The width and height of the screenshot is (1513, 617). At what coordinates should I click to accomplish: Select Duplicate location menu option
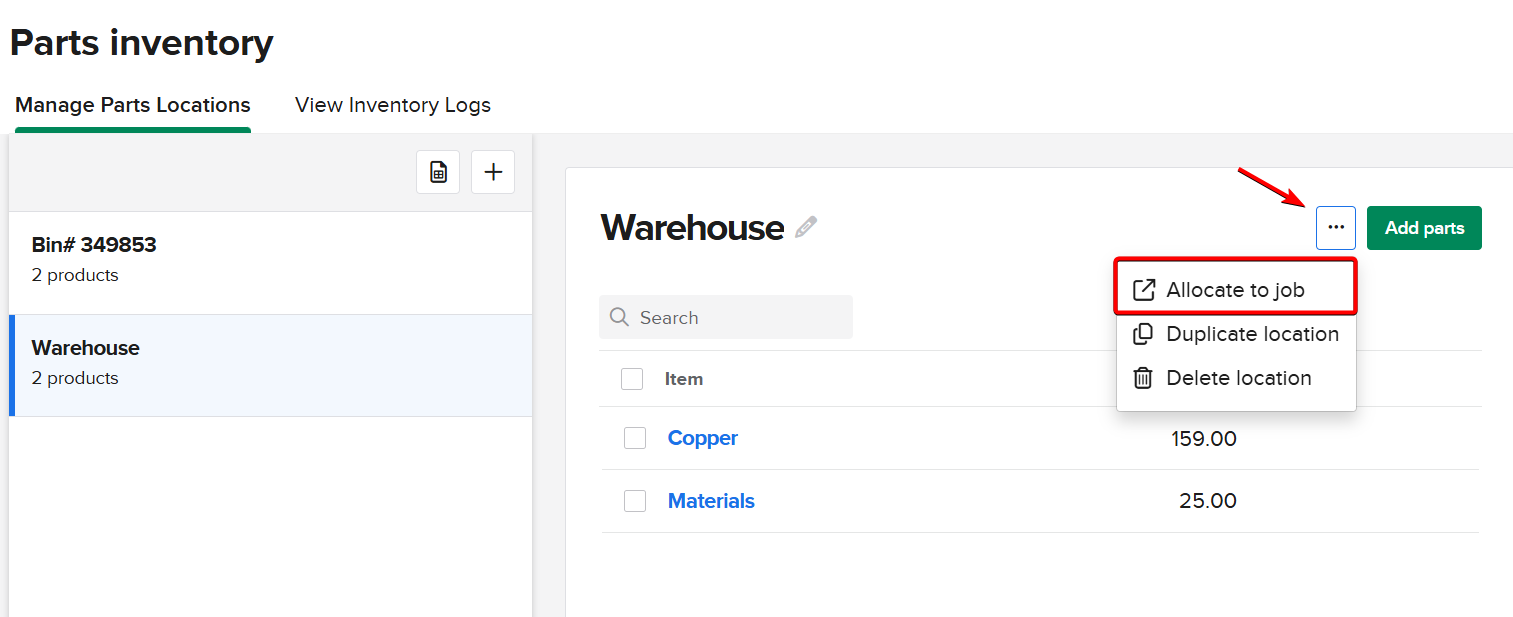tap(1251, 334)
